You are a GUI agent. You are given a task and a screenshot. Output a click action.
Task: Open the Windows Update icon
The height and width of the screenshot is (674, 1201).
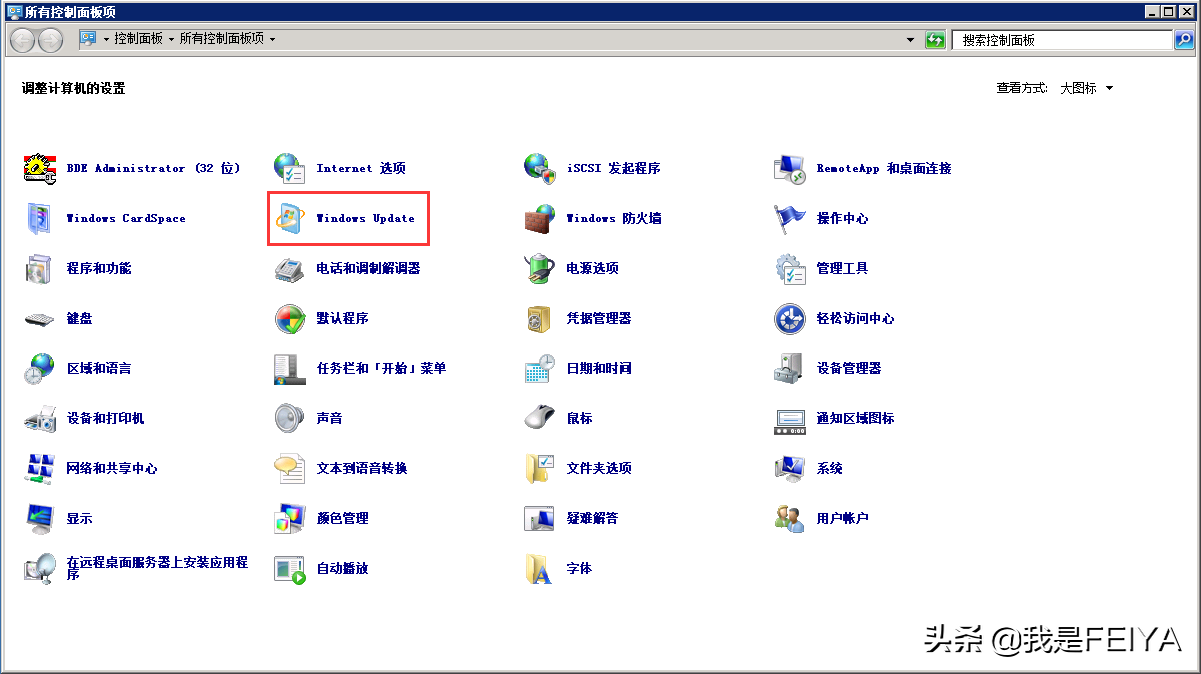click(x=290, y=218)
